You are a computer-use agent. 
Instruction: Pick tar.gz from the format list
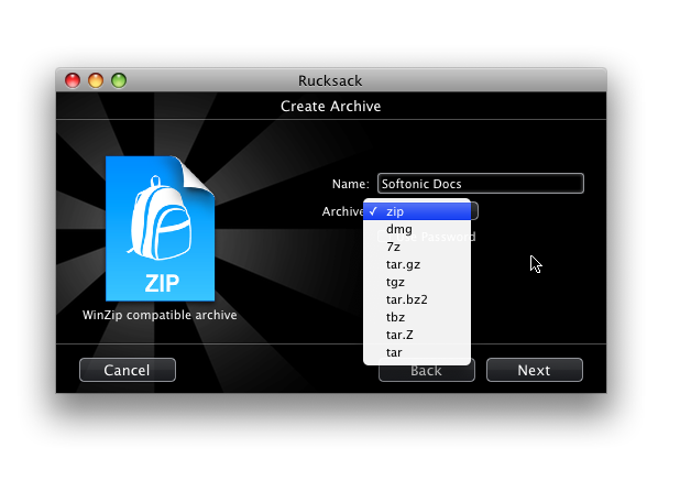coord(417,264)
